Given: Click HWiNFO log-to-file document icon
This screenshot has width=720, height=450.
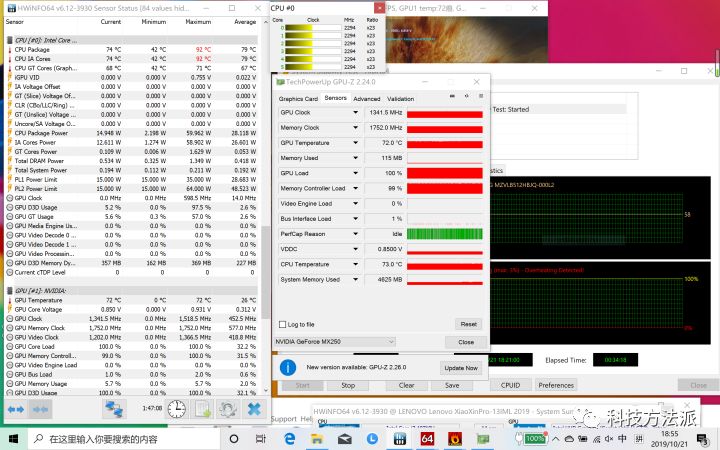Looking at the screenshot, I should pyautogui.click(x=203, y=409).
